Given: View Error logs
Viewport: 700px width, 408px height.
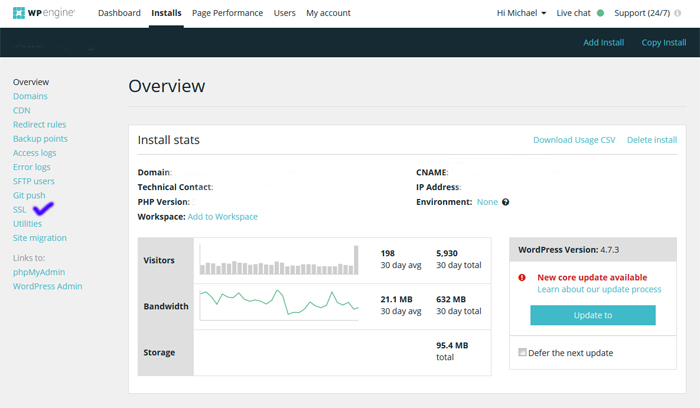Looking at the screenshot, I should (31, 167).
